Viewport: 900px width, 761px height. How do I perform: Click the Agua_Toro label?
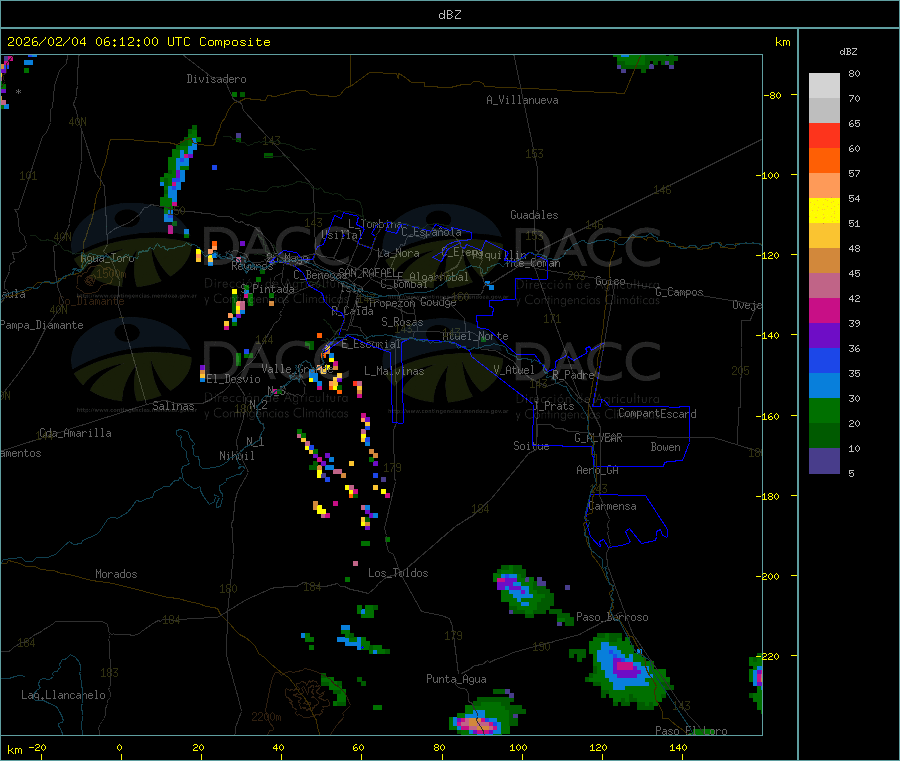(107, 258)
